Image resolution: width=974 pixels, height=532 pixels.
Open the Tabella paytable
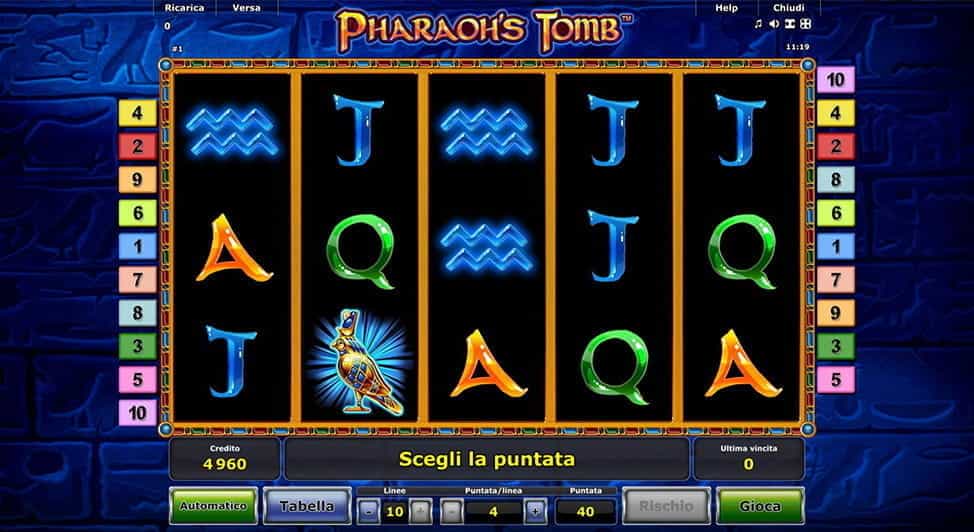pos(307,506)
